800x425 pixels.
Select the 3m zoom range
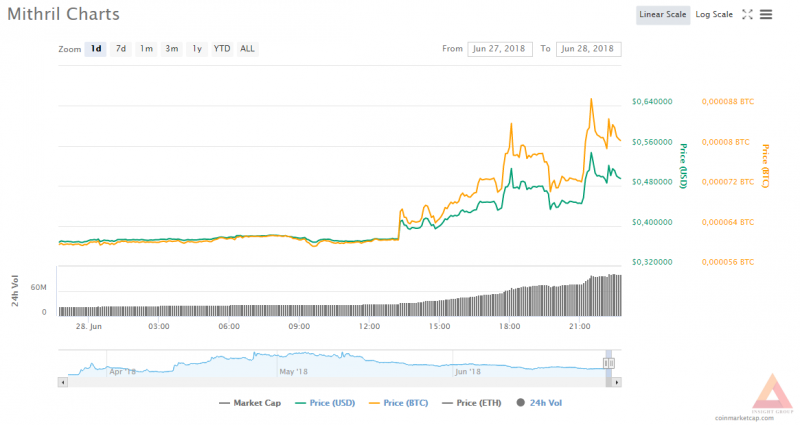(x=171, y=49)
